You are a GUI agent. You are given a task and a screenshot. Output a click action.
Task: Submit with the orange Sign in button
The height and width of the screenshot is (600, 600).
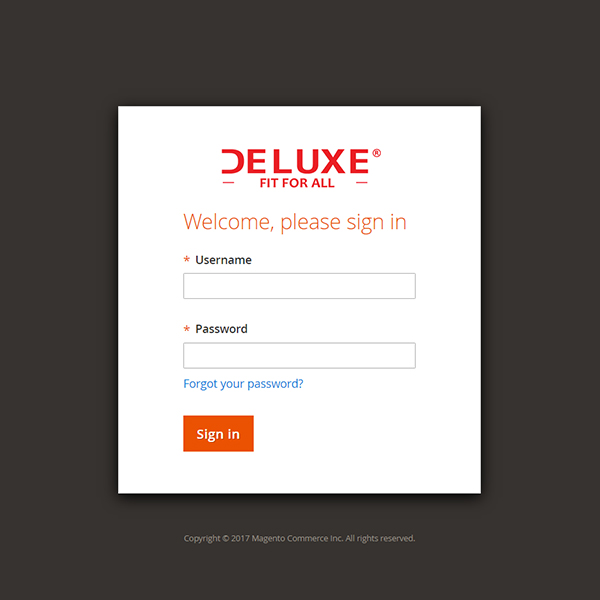[x=218, y=434]
